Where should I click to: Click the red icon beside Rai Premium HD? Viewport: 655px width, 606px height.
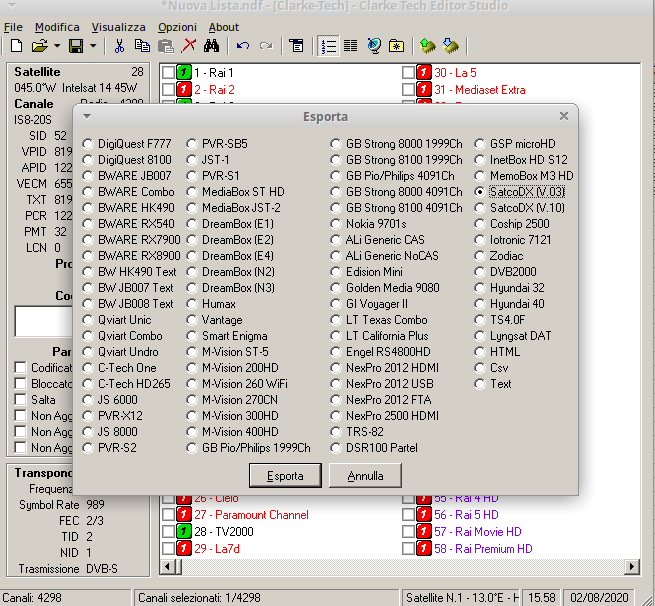424,548
